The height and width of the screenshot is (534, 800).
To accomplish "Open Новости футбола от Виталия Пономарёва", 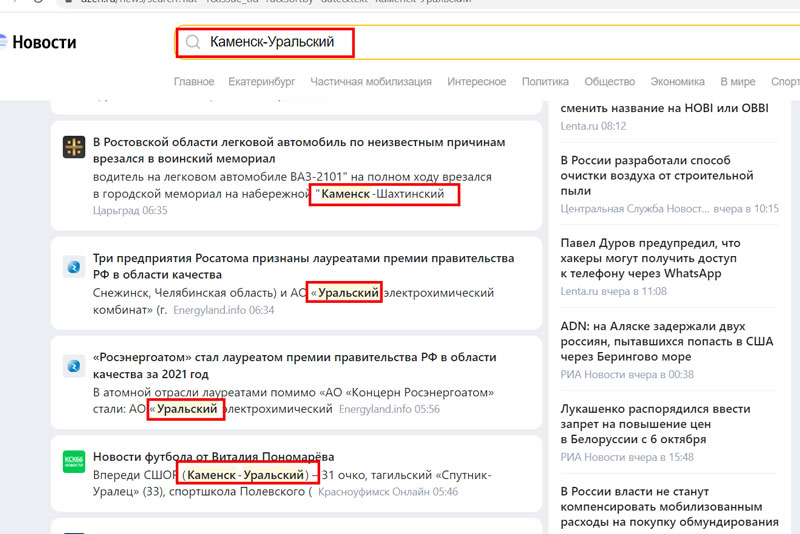I will [214, 456].
